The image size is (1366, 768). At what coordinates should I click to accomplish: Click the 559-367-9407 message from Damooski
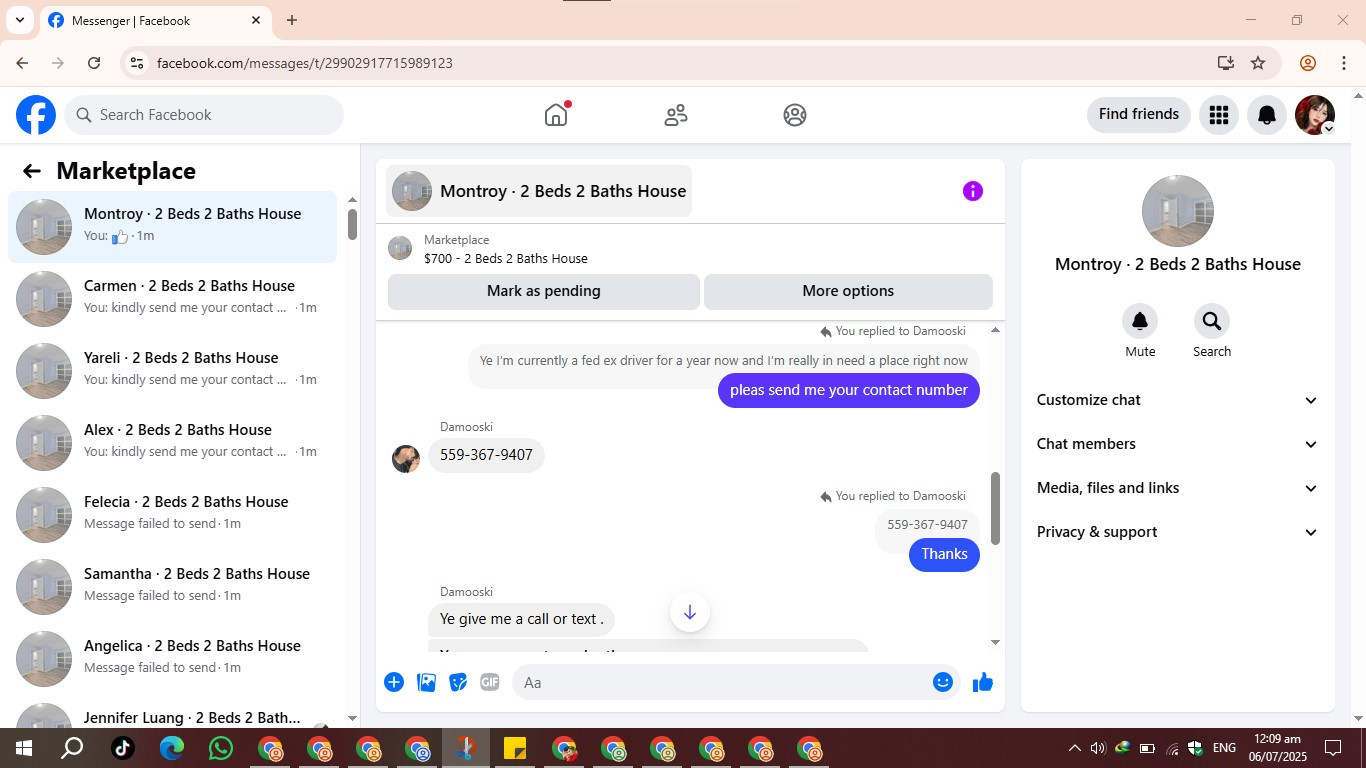[487, 455]
